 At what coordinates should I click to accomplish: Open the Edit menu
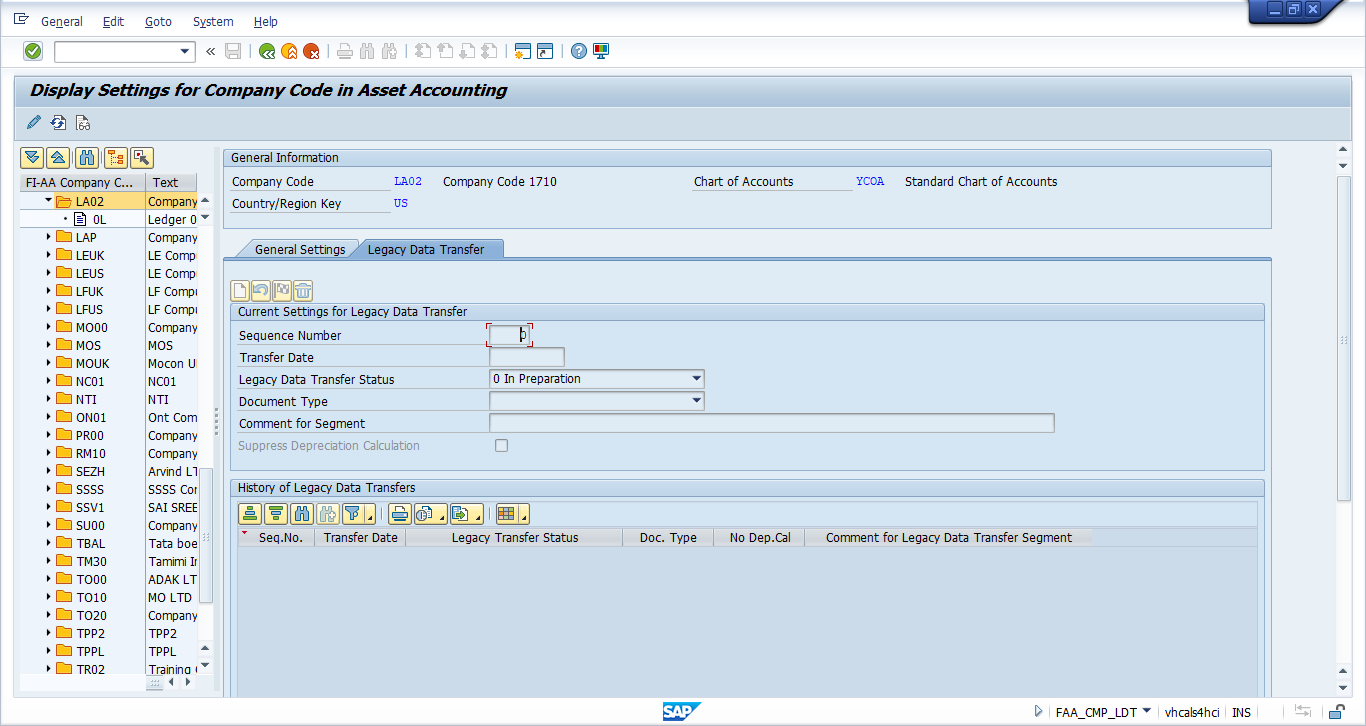click(x=113, y=21)
